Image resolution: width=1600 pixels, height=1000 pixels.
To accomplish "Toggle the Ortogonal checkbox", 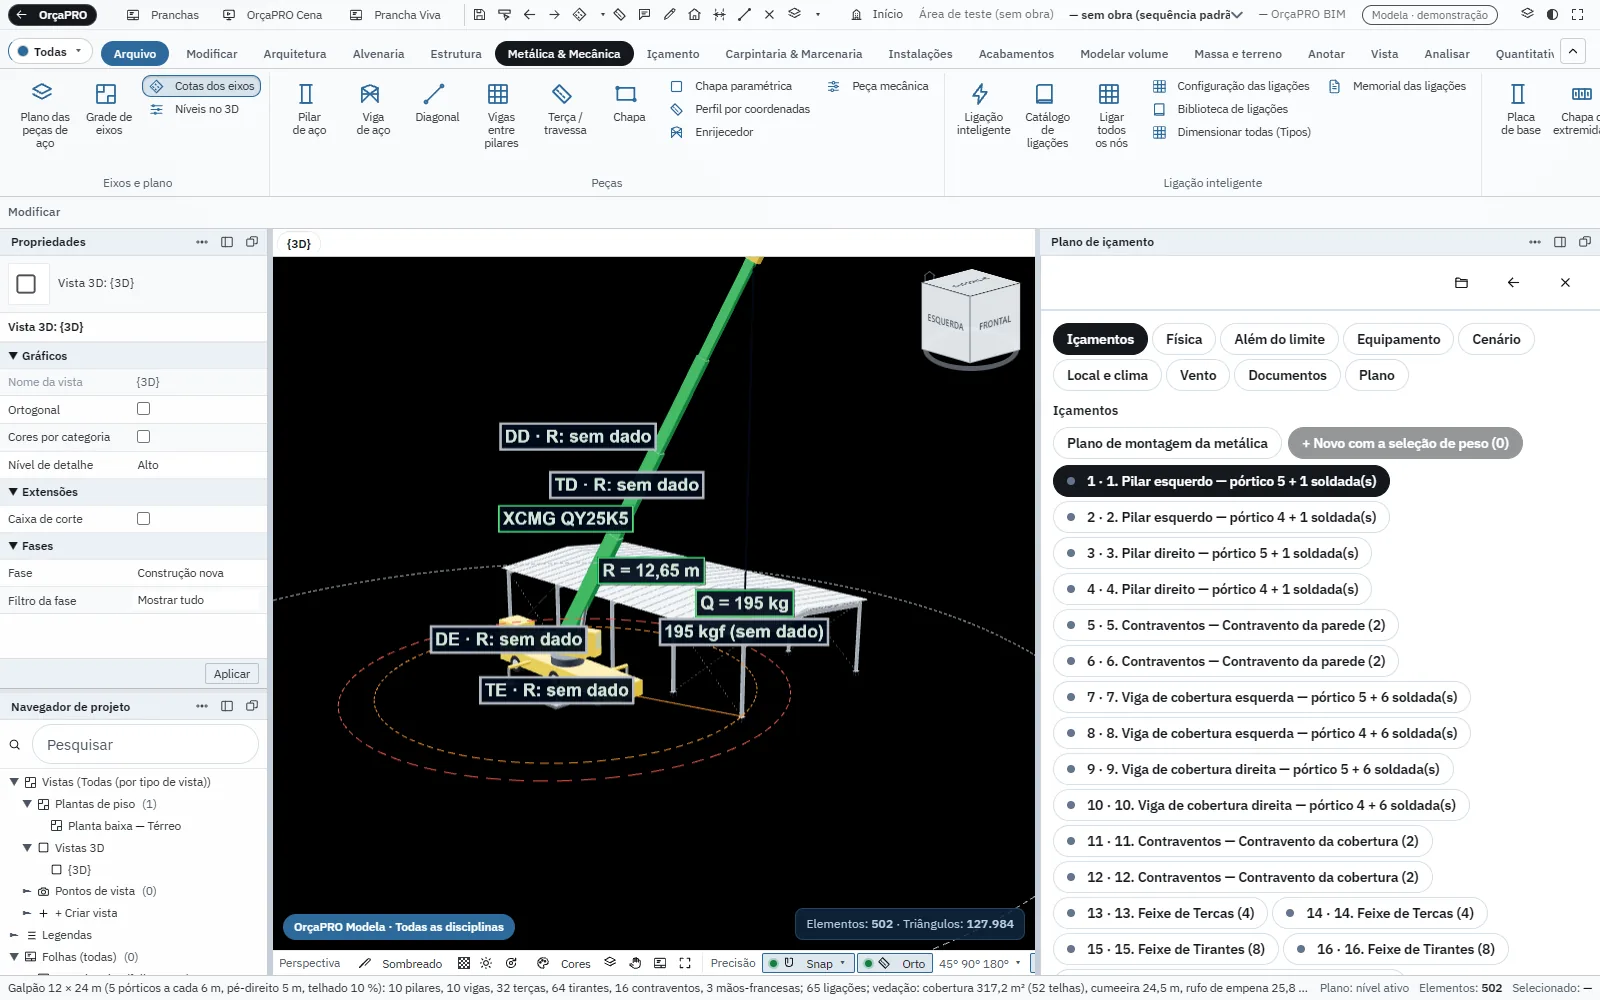I will 143,409.
